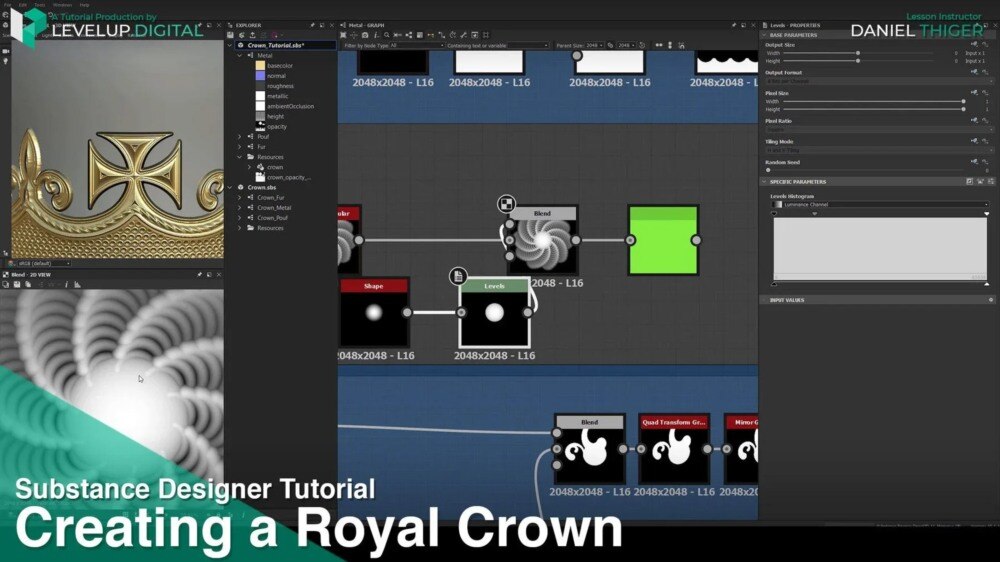
Task: Expand the Fur graph in Explorer
Action: point(240,147)
